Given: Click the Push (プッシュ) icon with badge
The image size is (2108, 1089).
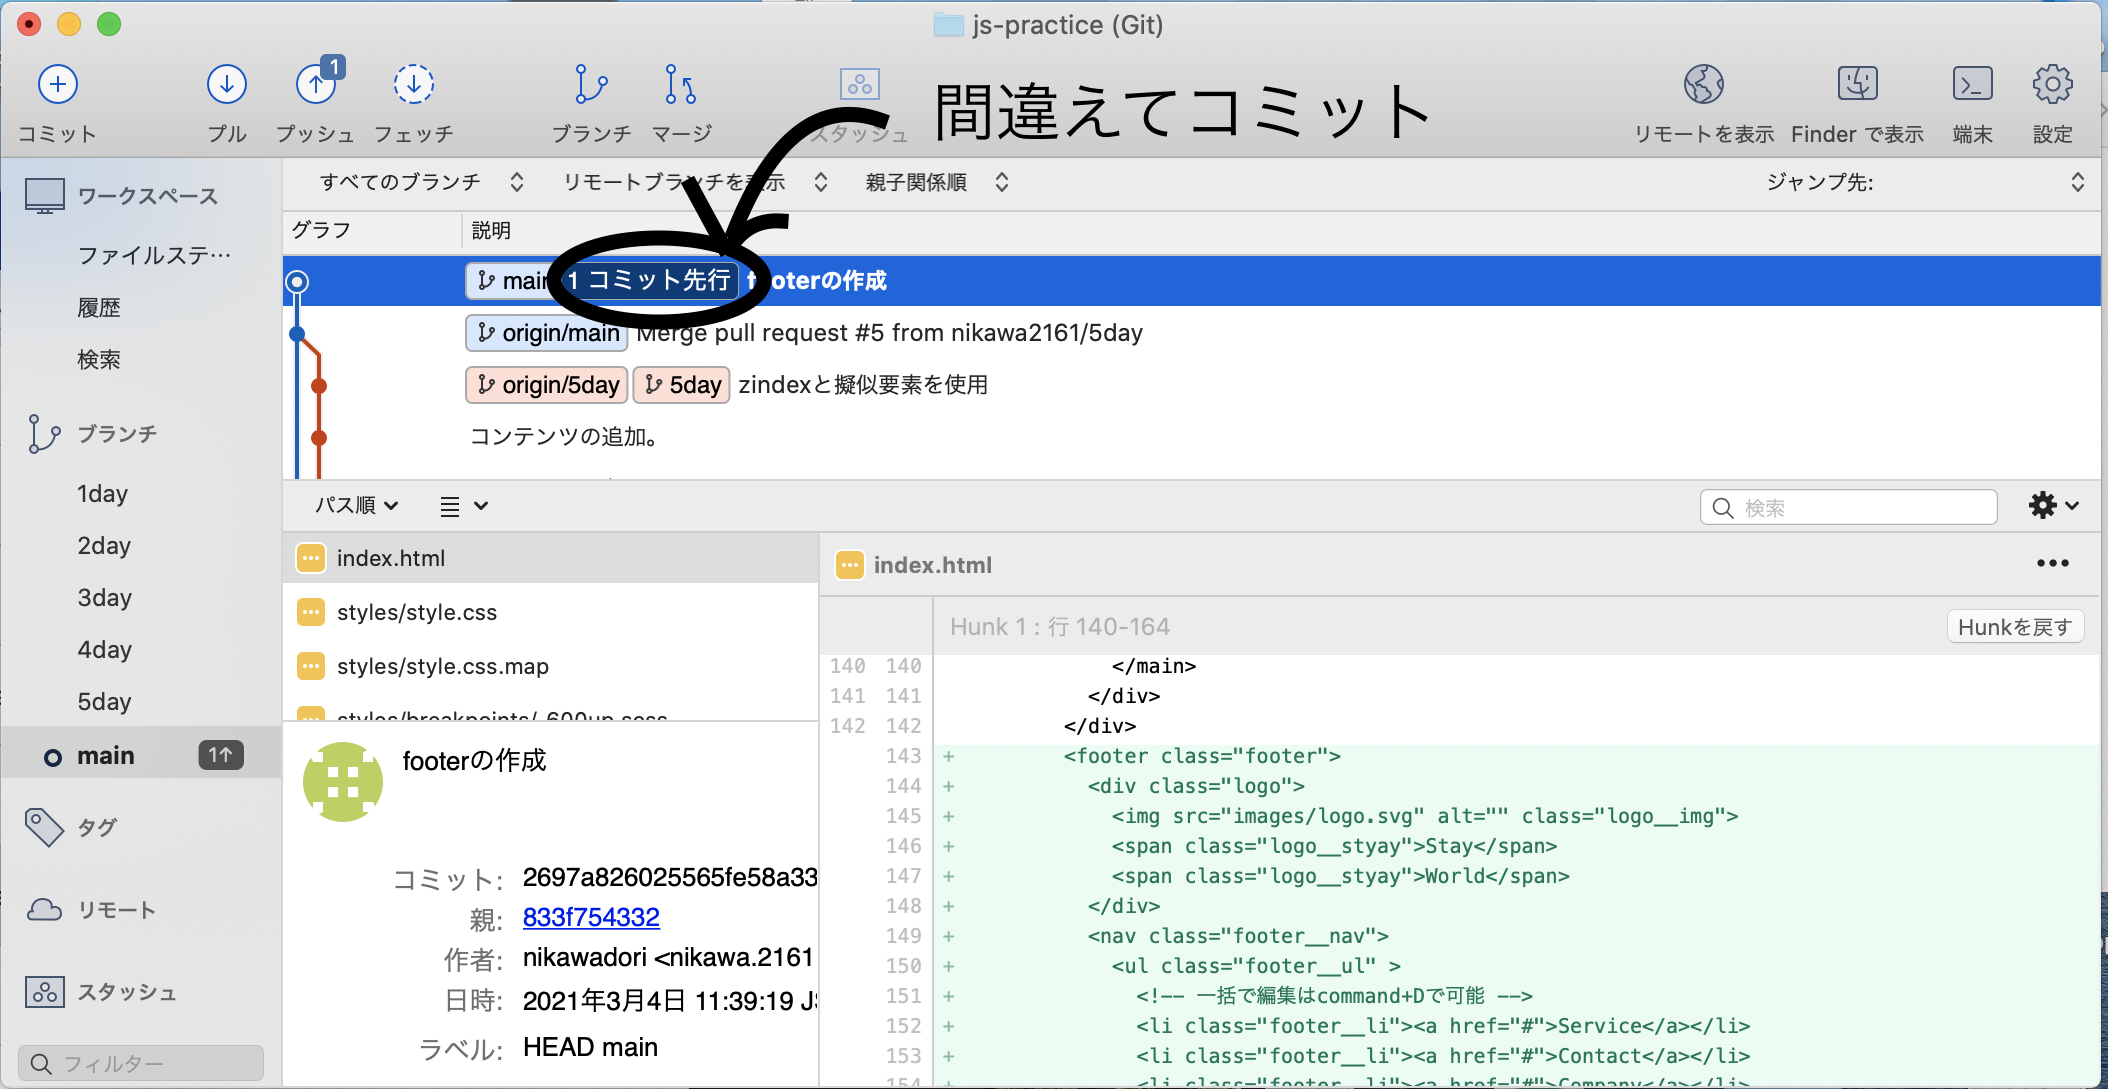Looking at the screenshot, I should pyautogui.click(x=316, y=85).
